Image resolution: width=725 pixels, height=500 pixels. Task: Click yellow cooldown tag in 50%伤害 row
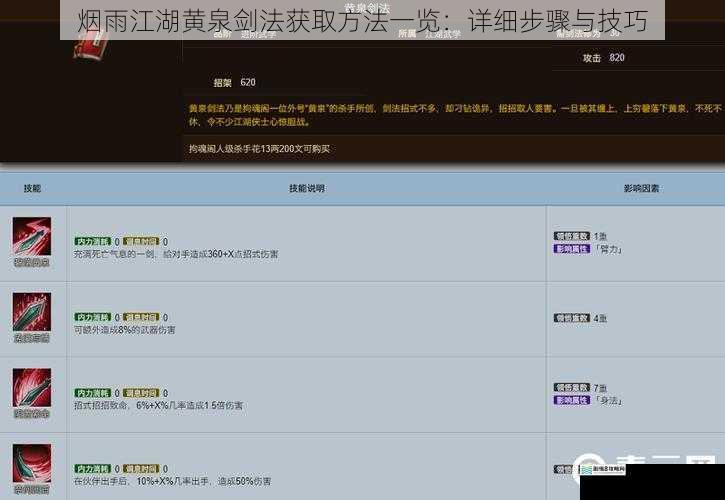pos(141,469)
